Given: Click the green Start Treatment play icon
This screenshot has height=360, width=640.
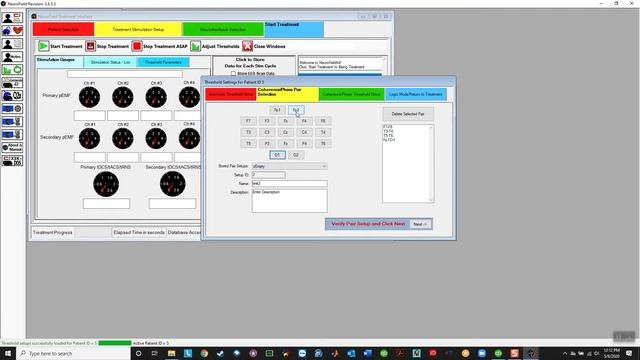Looking at the screenshot, I should coord(43,46).
